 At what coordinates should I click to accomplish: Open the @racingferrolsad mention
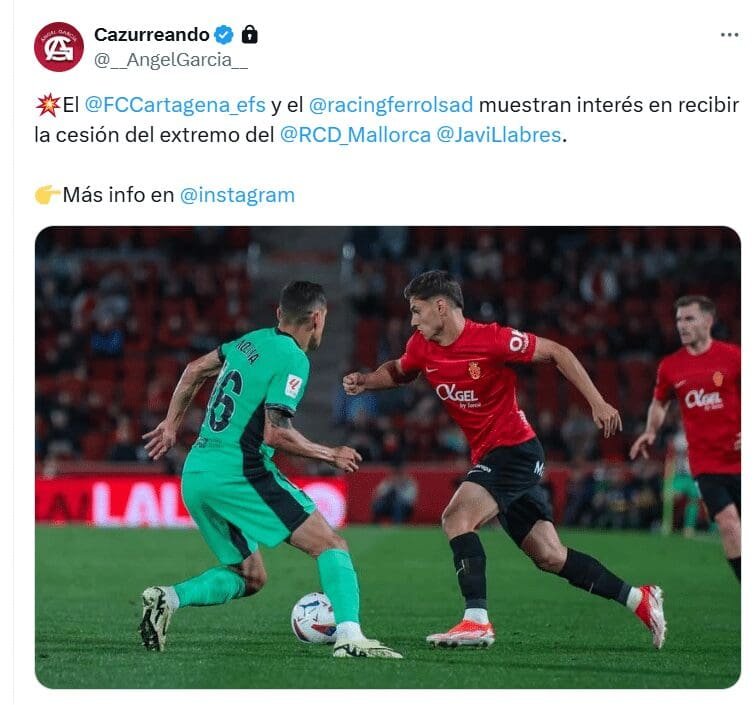tap(391, 106)
